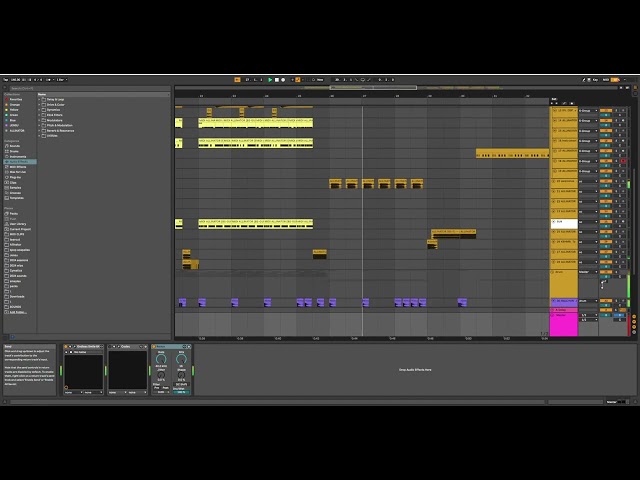Click the Add Folder link
Image resolution: width=640 pixels, height=480 pixels.
pyautogui.click(x=18, y=312)
